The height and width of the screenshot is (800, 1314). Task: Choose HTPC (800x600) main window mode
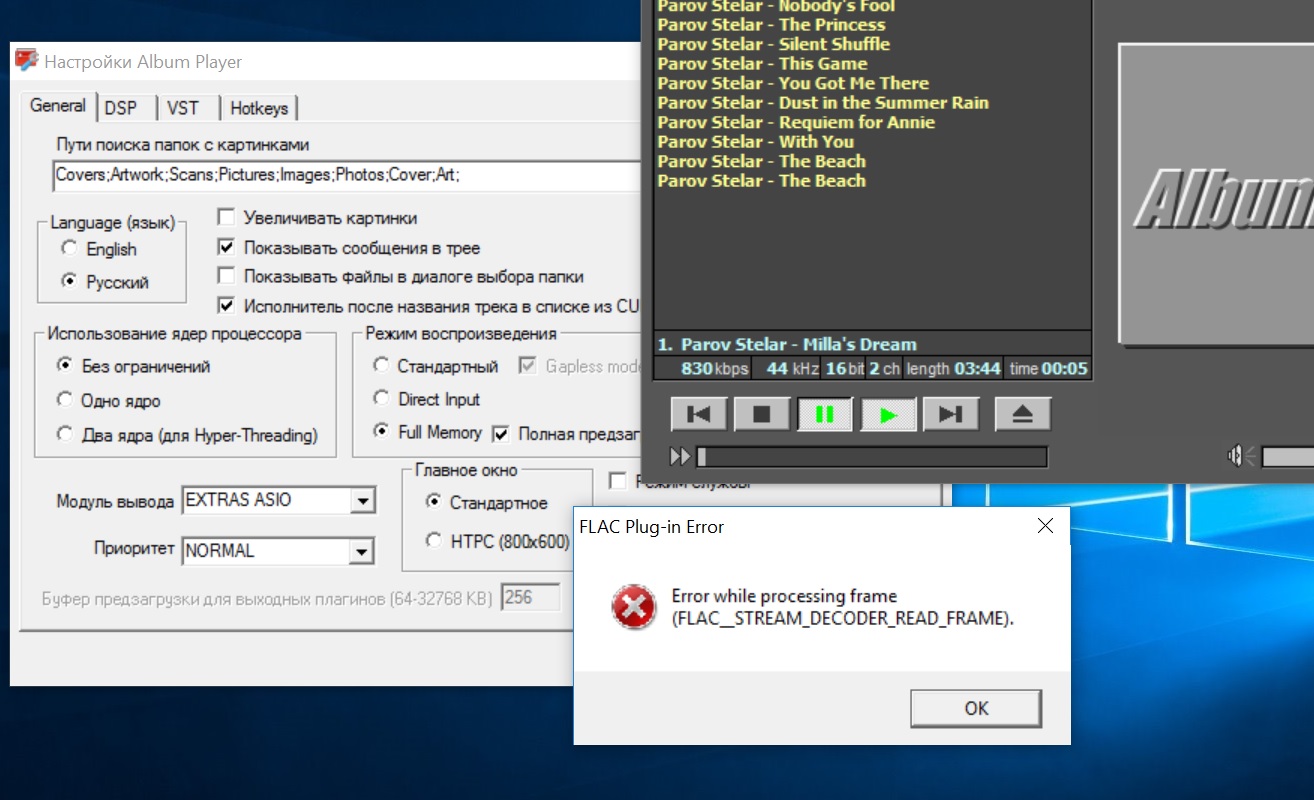pyautogui.click(x=497, y=541)
